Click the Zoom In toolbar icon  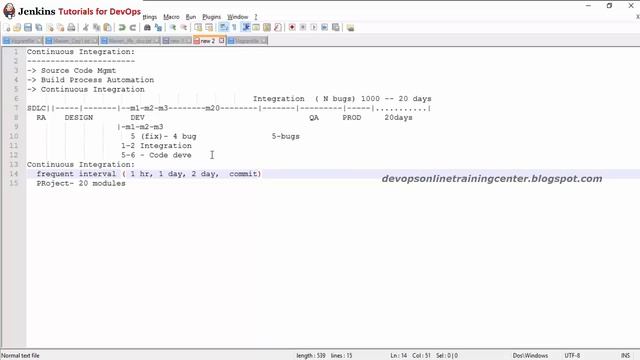point(173,28)
